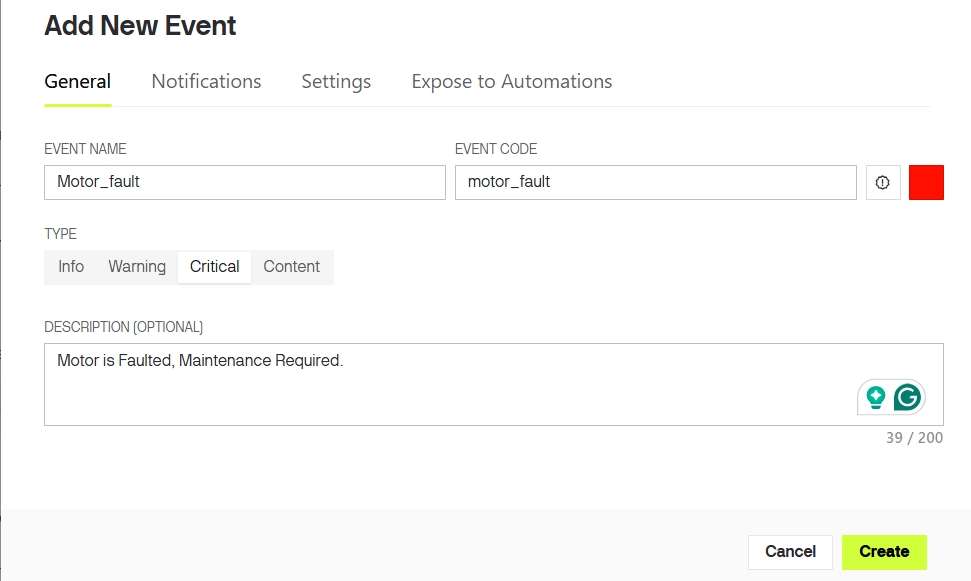The height and width of the screenshot is (581, 971).
Task: Open the Settings tab
Action: click(336, 82)
